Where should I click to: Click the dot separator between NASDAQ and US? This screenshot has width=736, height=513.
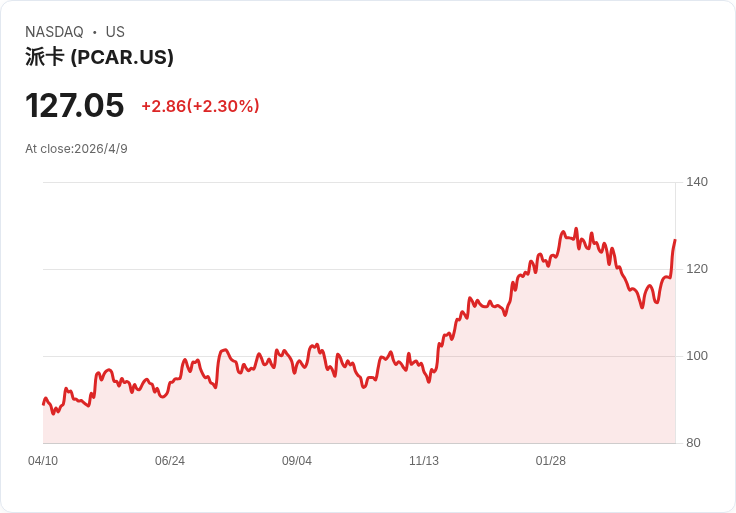pos(95,32)
